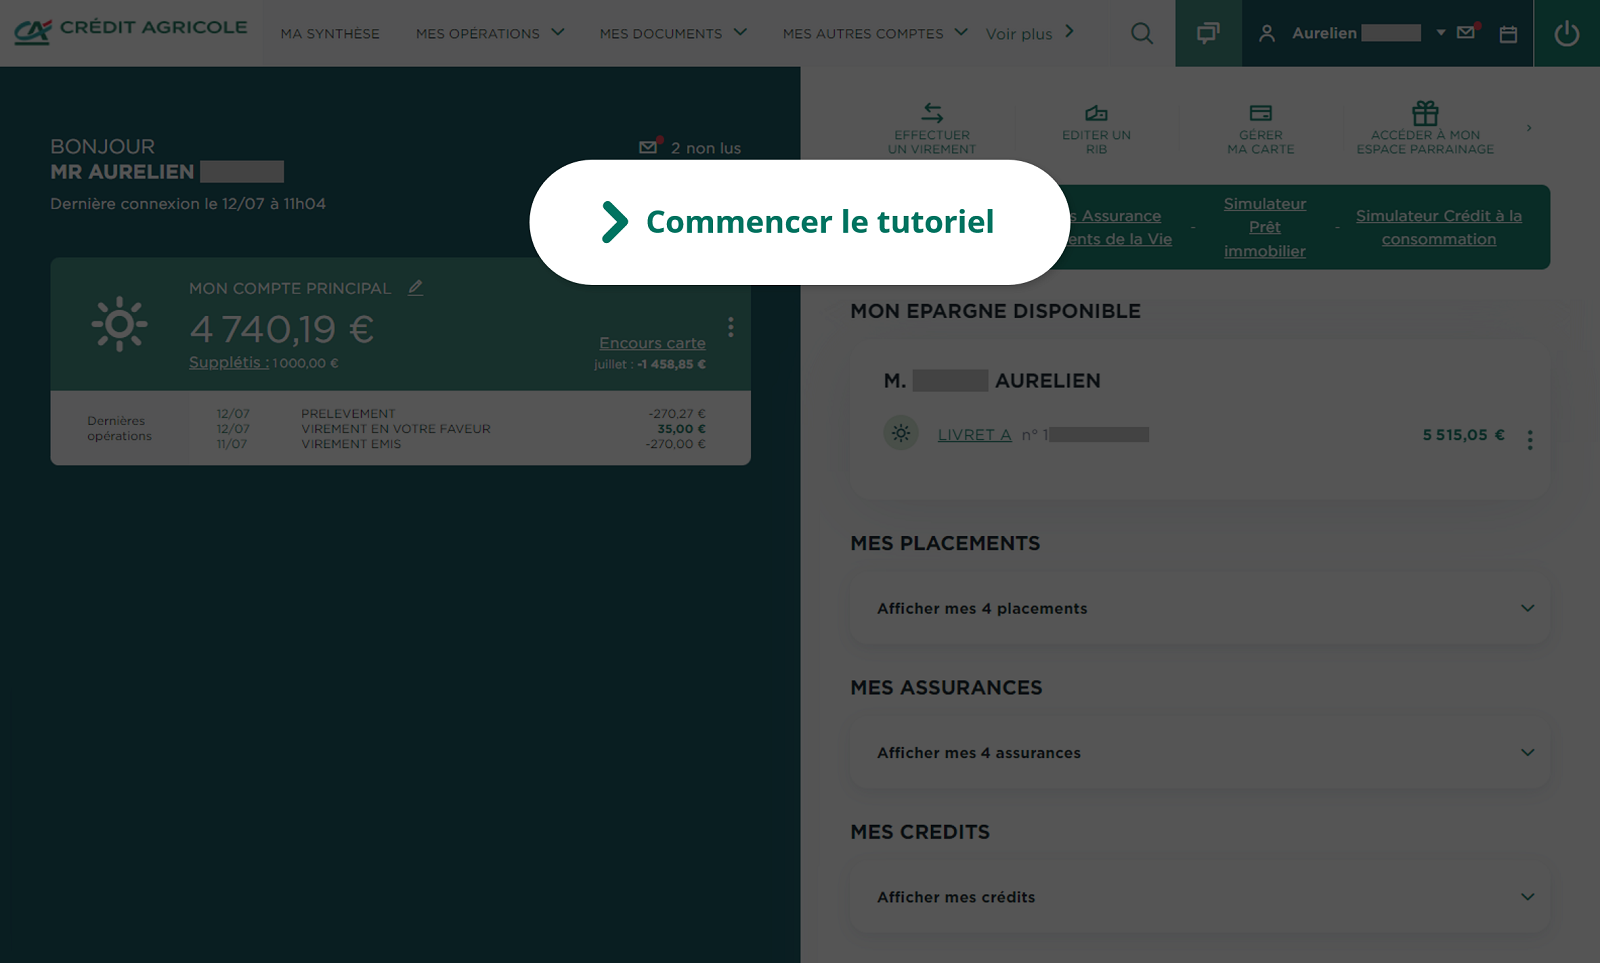Open three-dot menu for Livret A
This screenshot has width=1600, height=963.
[x=1529, y=440]
